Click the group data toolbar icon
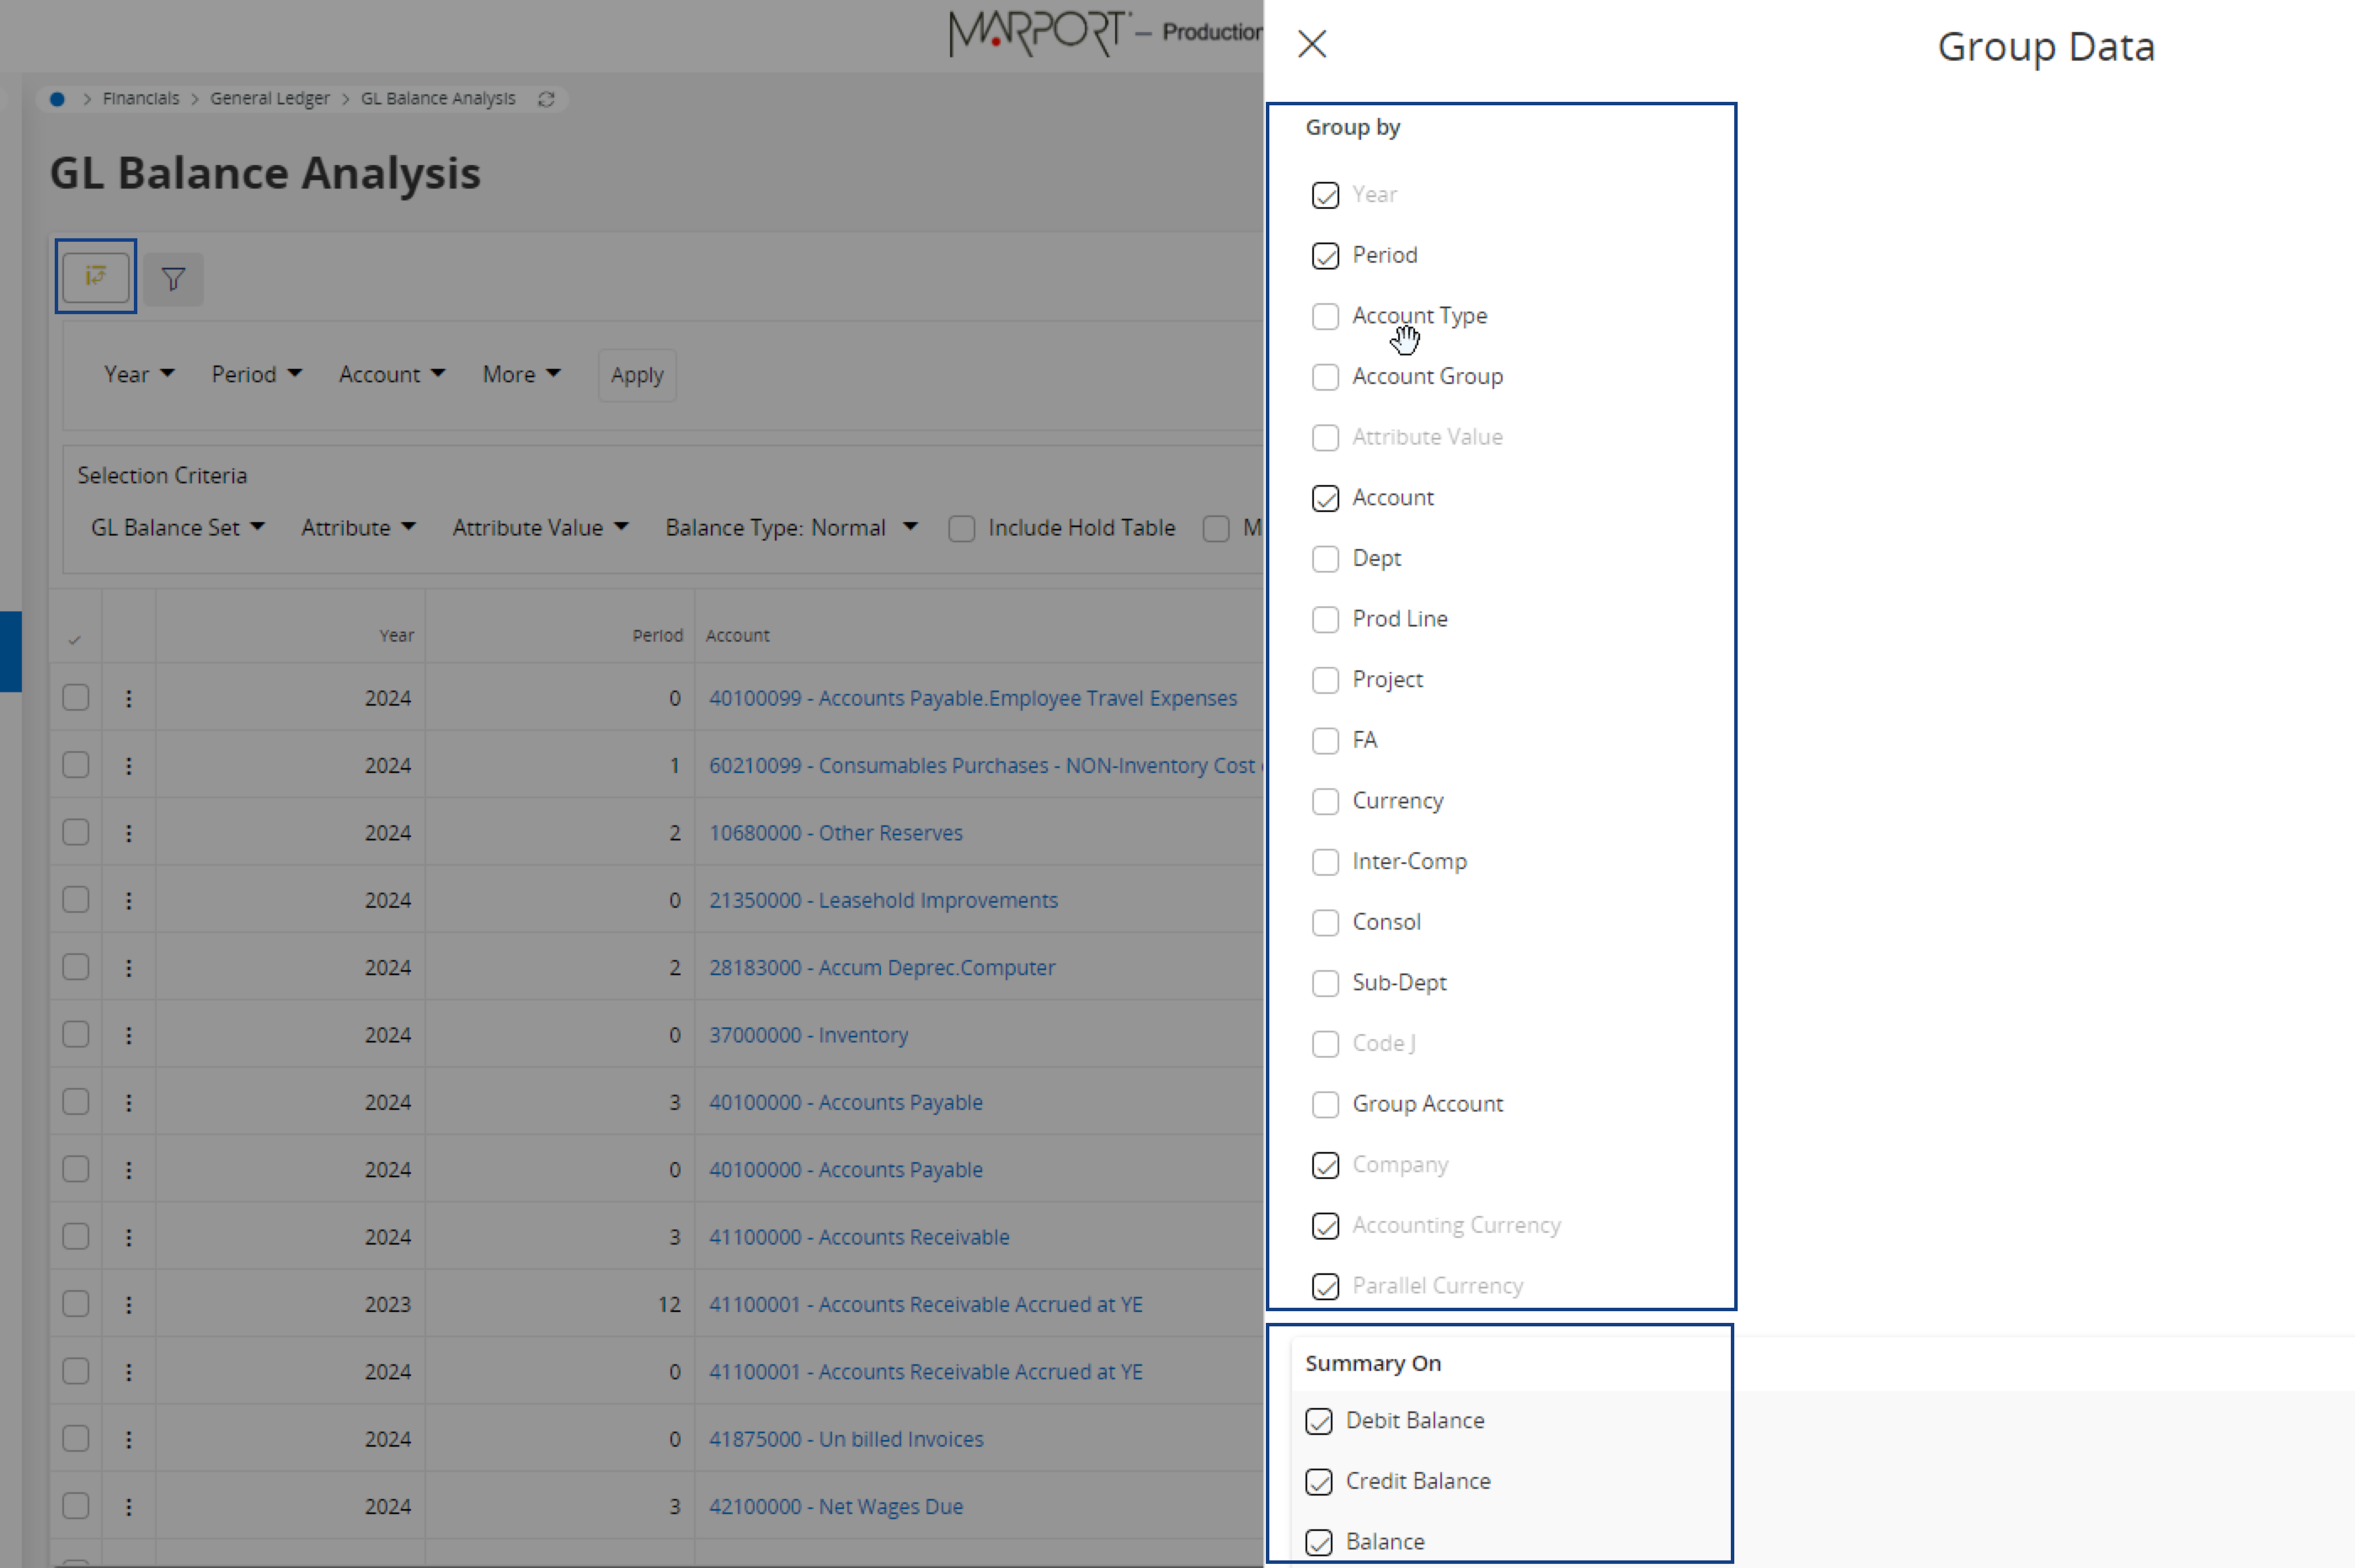The image size is (2355, 1568). [95, 277]
